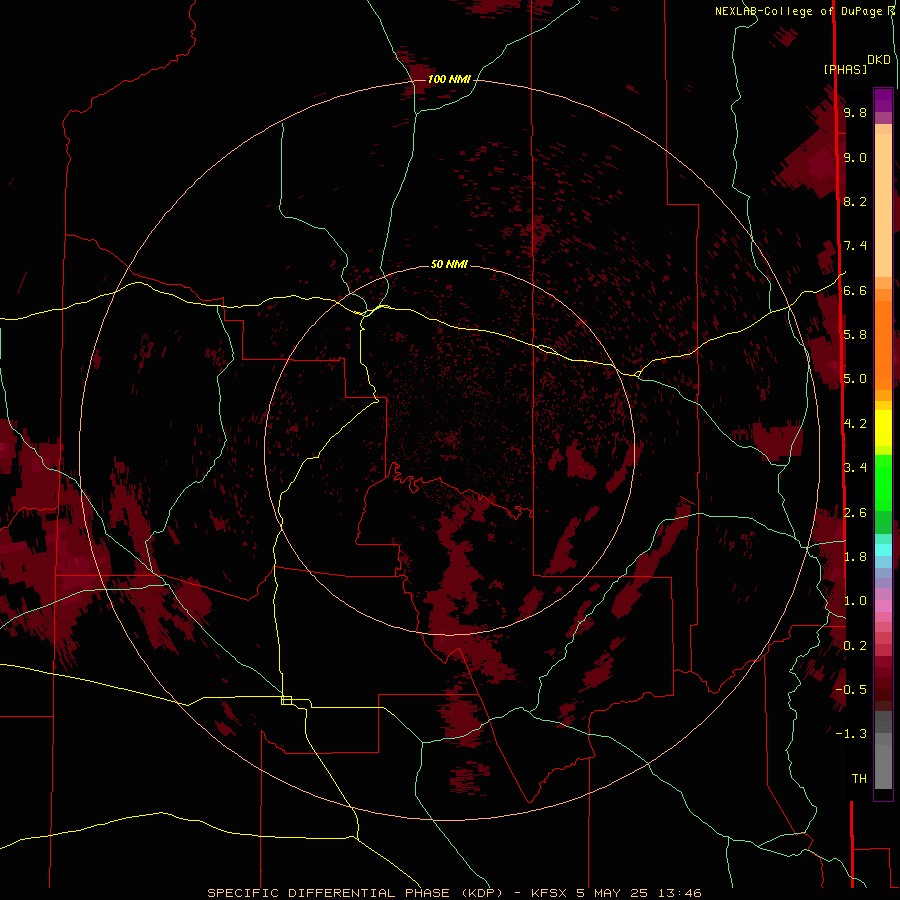This screenshot has width=900, height=900.
Task: Click the 4.2 value on the scale
Action: (x=855, y=424)
